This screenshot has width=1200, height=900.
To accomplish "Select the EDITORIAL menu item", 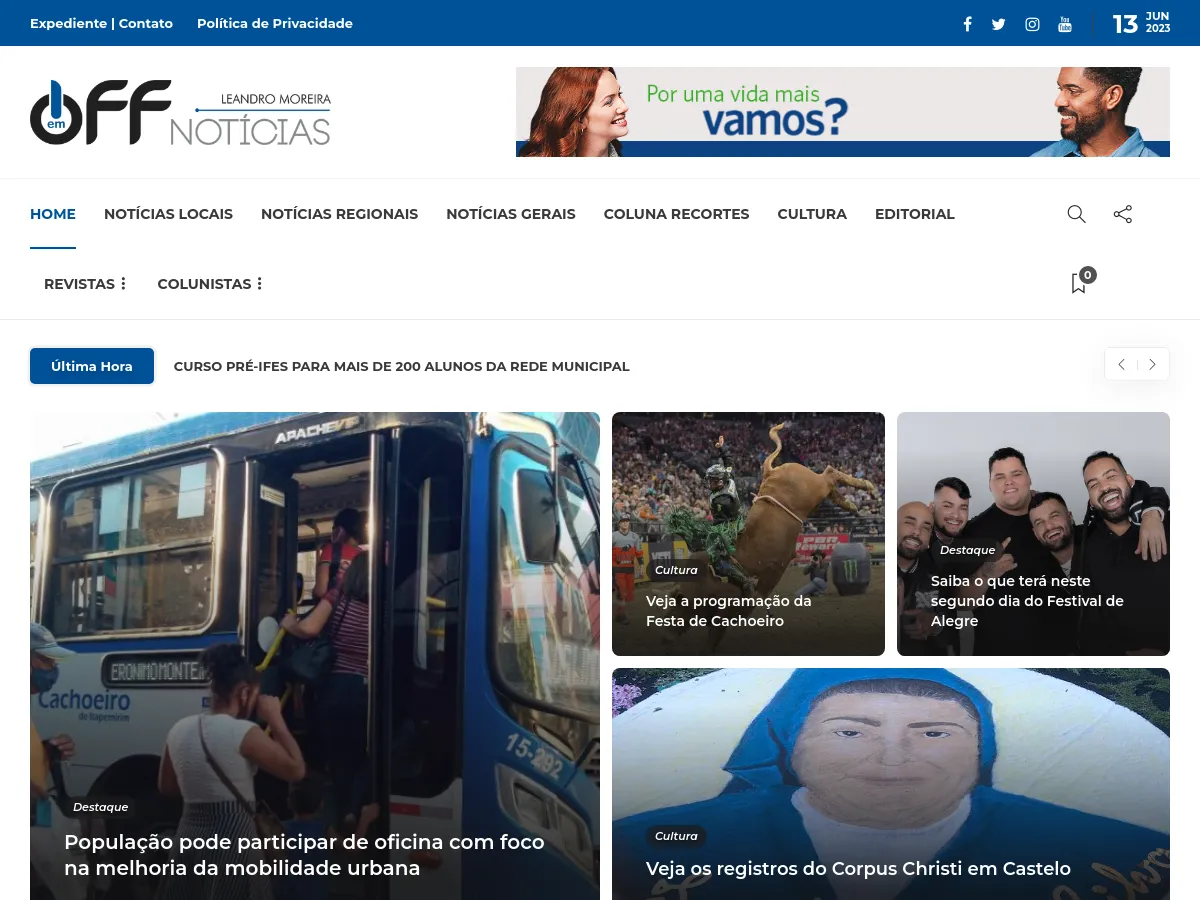I will click(x=915, y=214).
